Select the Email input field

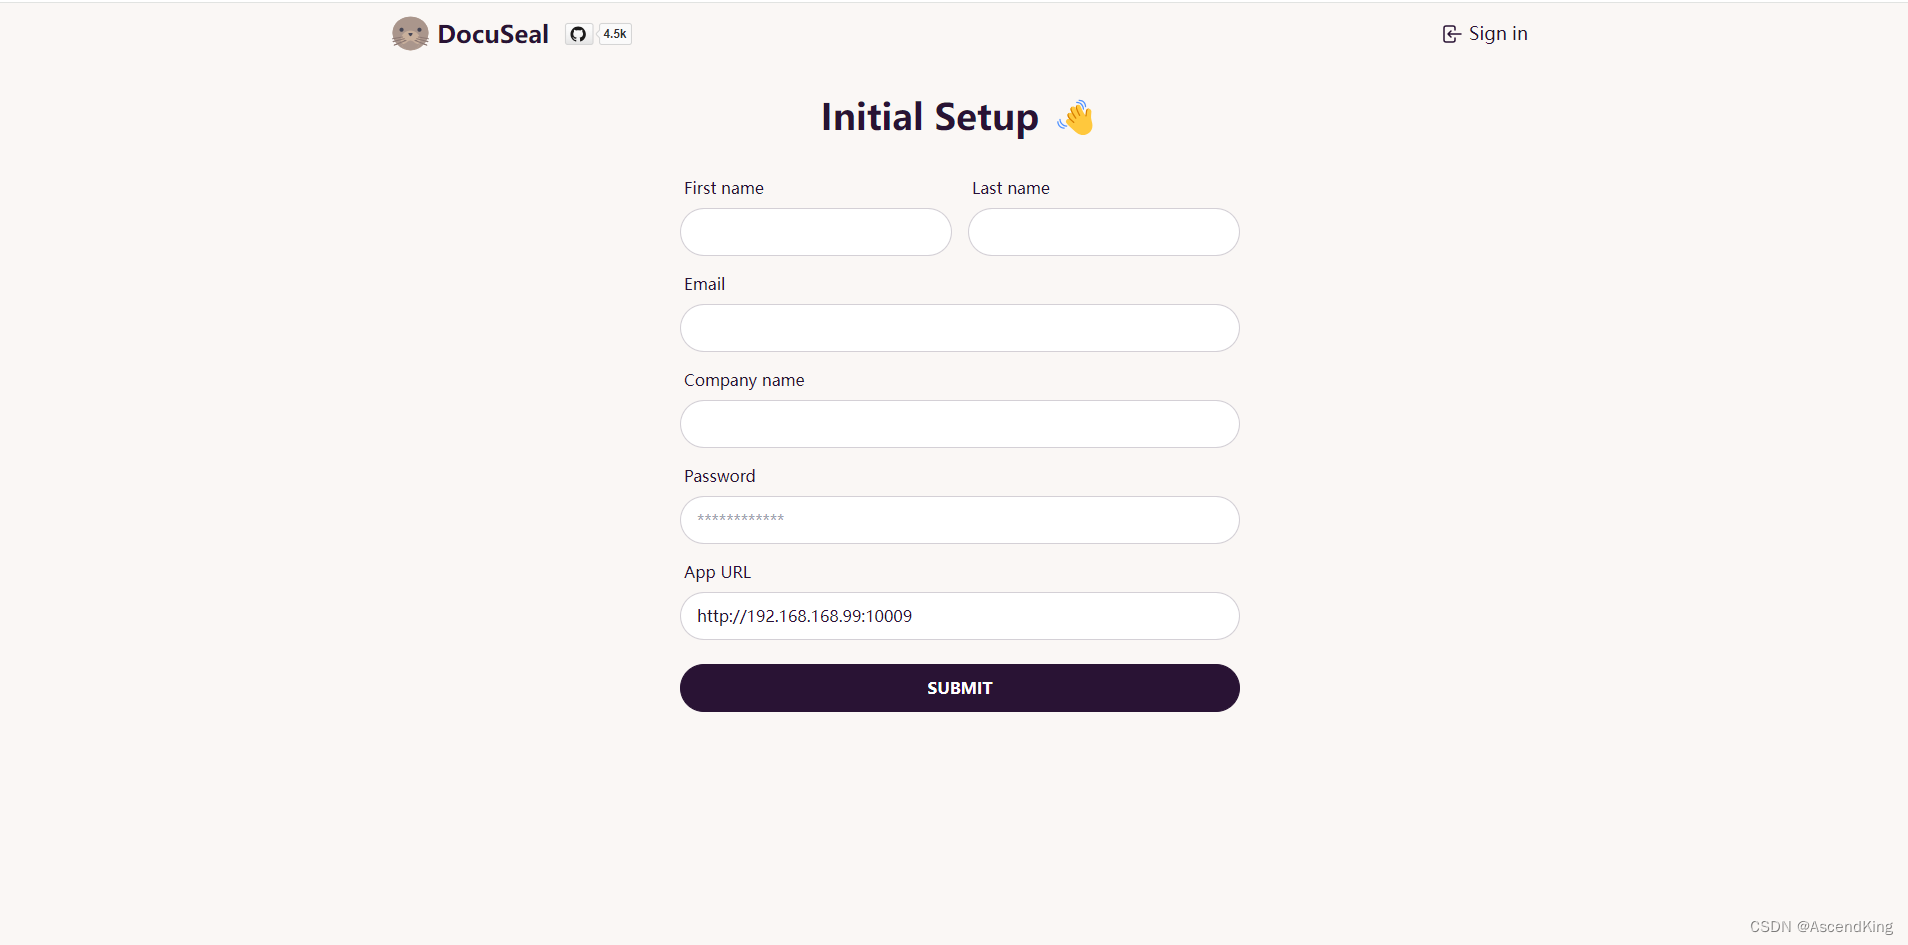pos(960,328)
